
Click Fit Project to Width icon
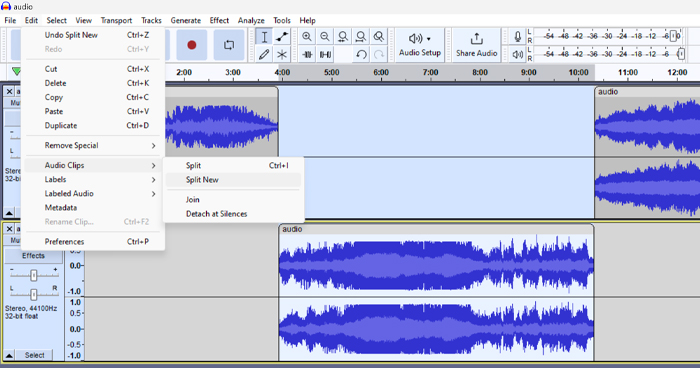[361, 37]
